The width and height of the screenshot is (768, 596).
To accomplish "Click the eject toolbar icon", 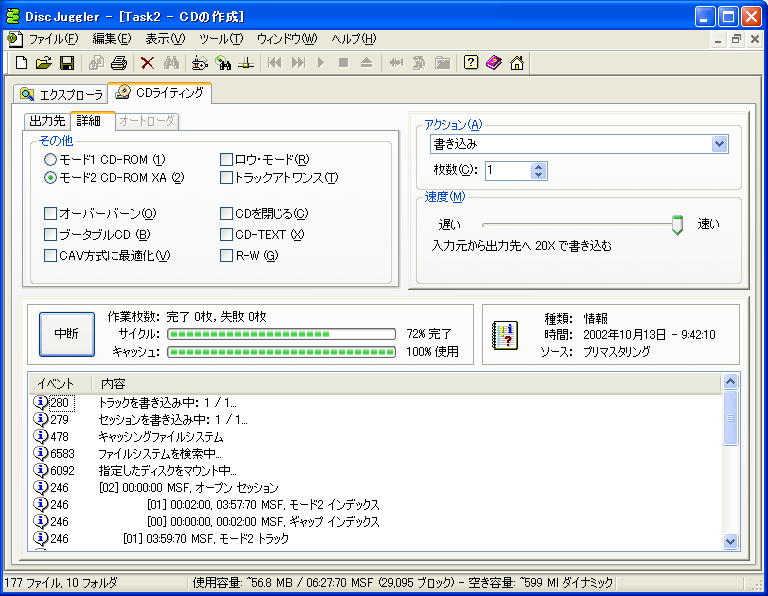I will (366, 63).
